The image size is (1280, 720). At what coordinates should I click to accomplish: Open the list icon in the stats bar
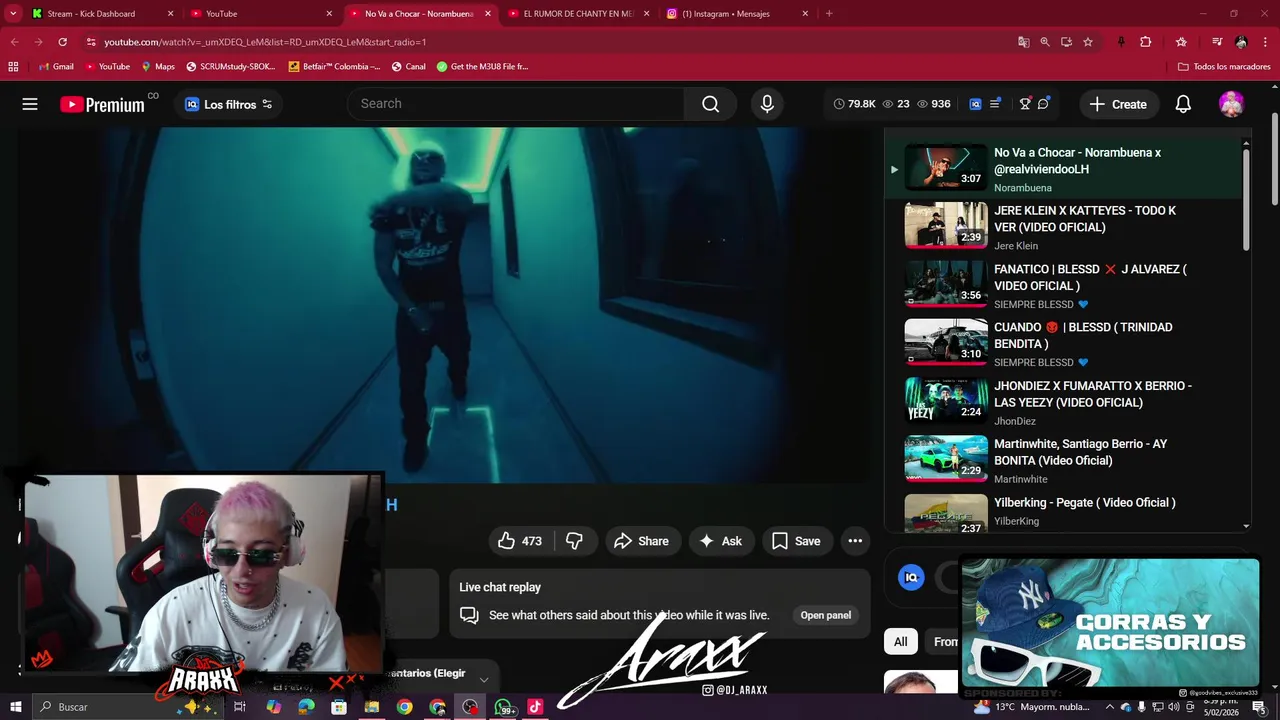[995, 104]
